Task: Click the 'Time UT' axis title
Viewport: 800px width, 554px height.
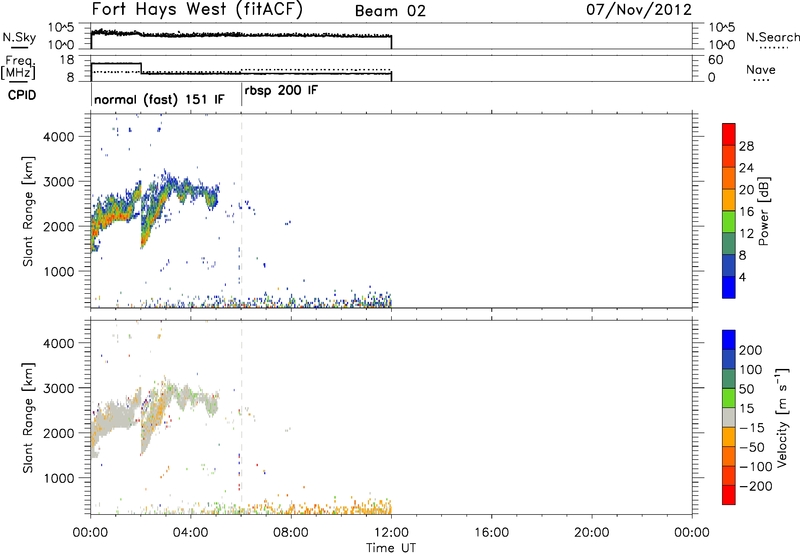Action: [x=391, y=548]
